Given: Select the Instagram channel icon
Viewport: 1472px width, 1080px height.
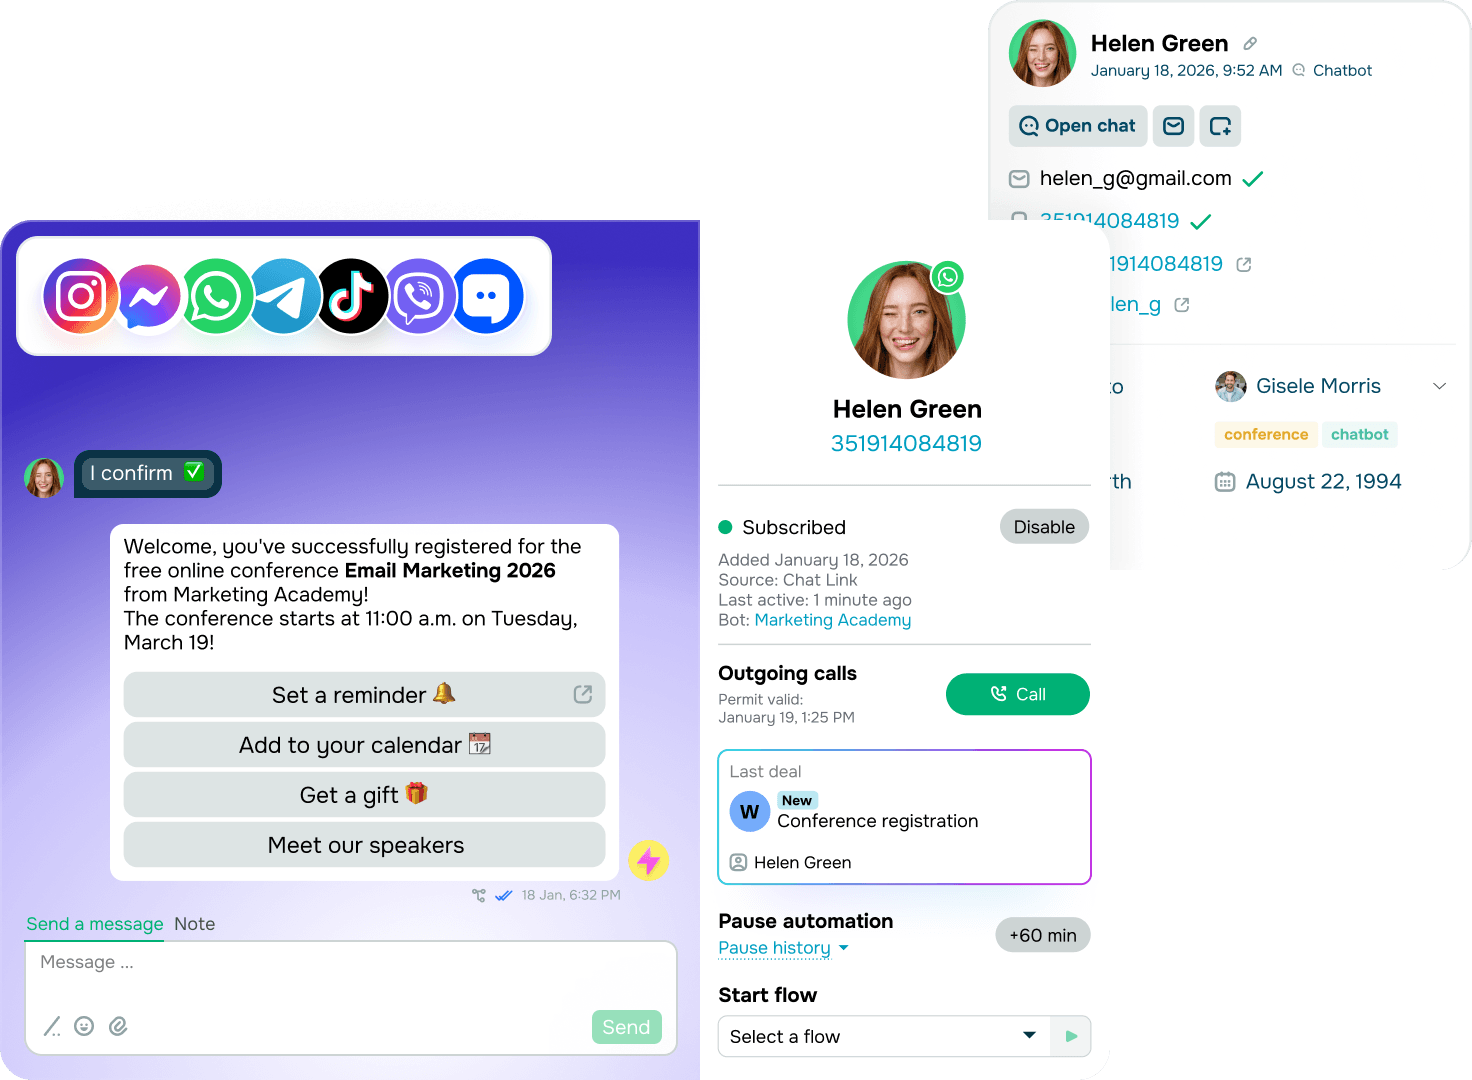Looking at the screenshot, I should [x=80, y=296].
